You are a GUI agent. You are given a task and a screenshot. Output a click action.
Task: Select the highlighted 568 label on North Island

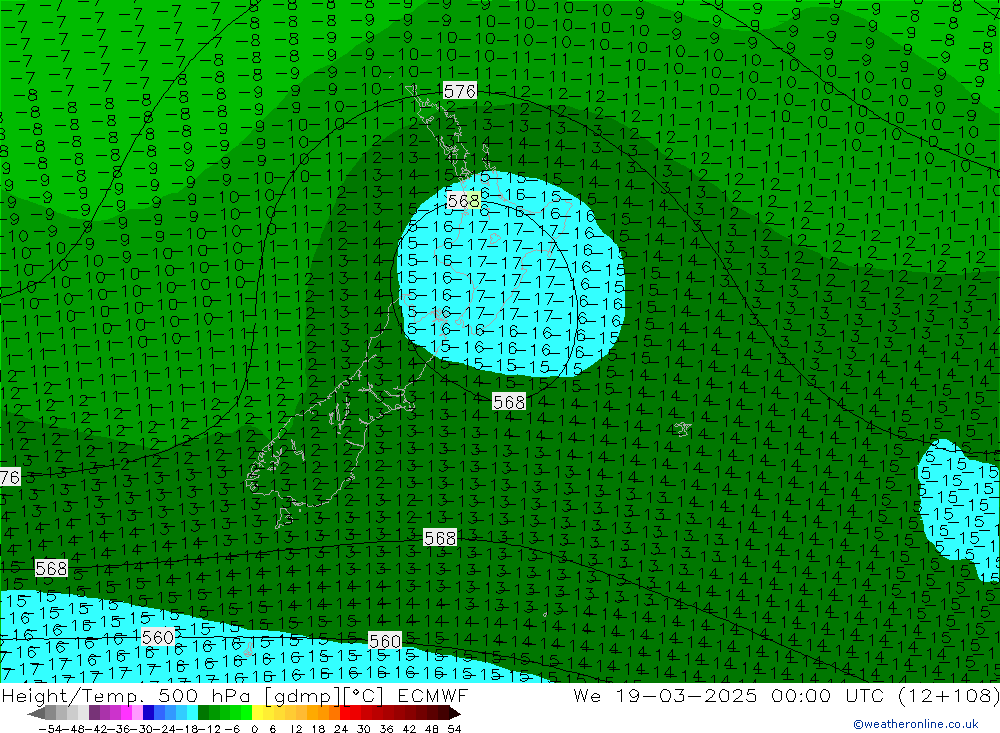click(x=463, y=201)
